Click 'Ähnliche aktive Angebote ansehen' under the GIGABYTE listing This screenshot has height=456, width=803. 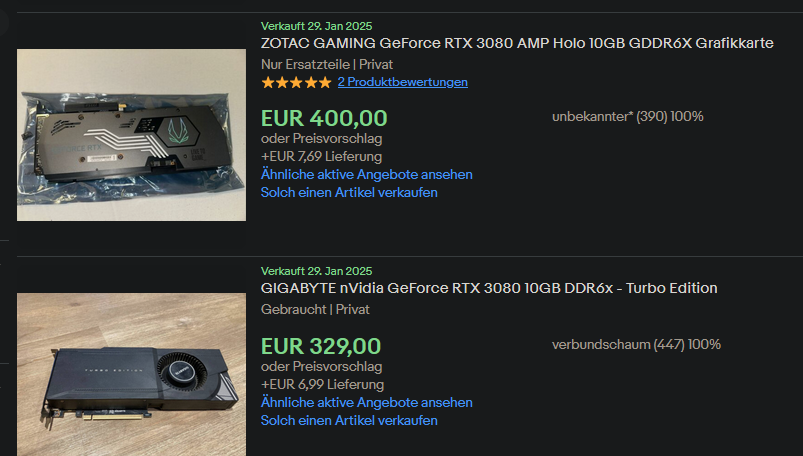(367, 402)
